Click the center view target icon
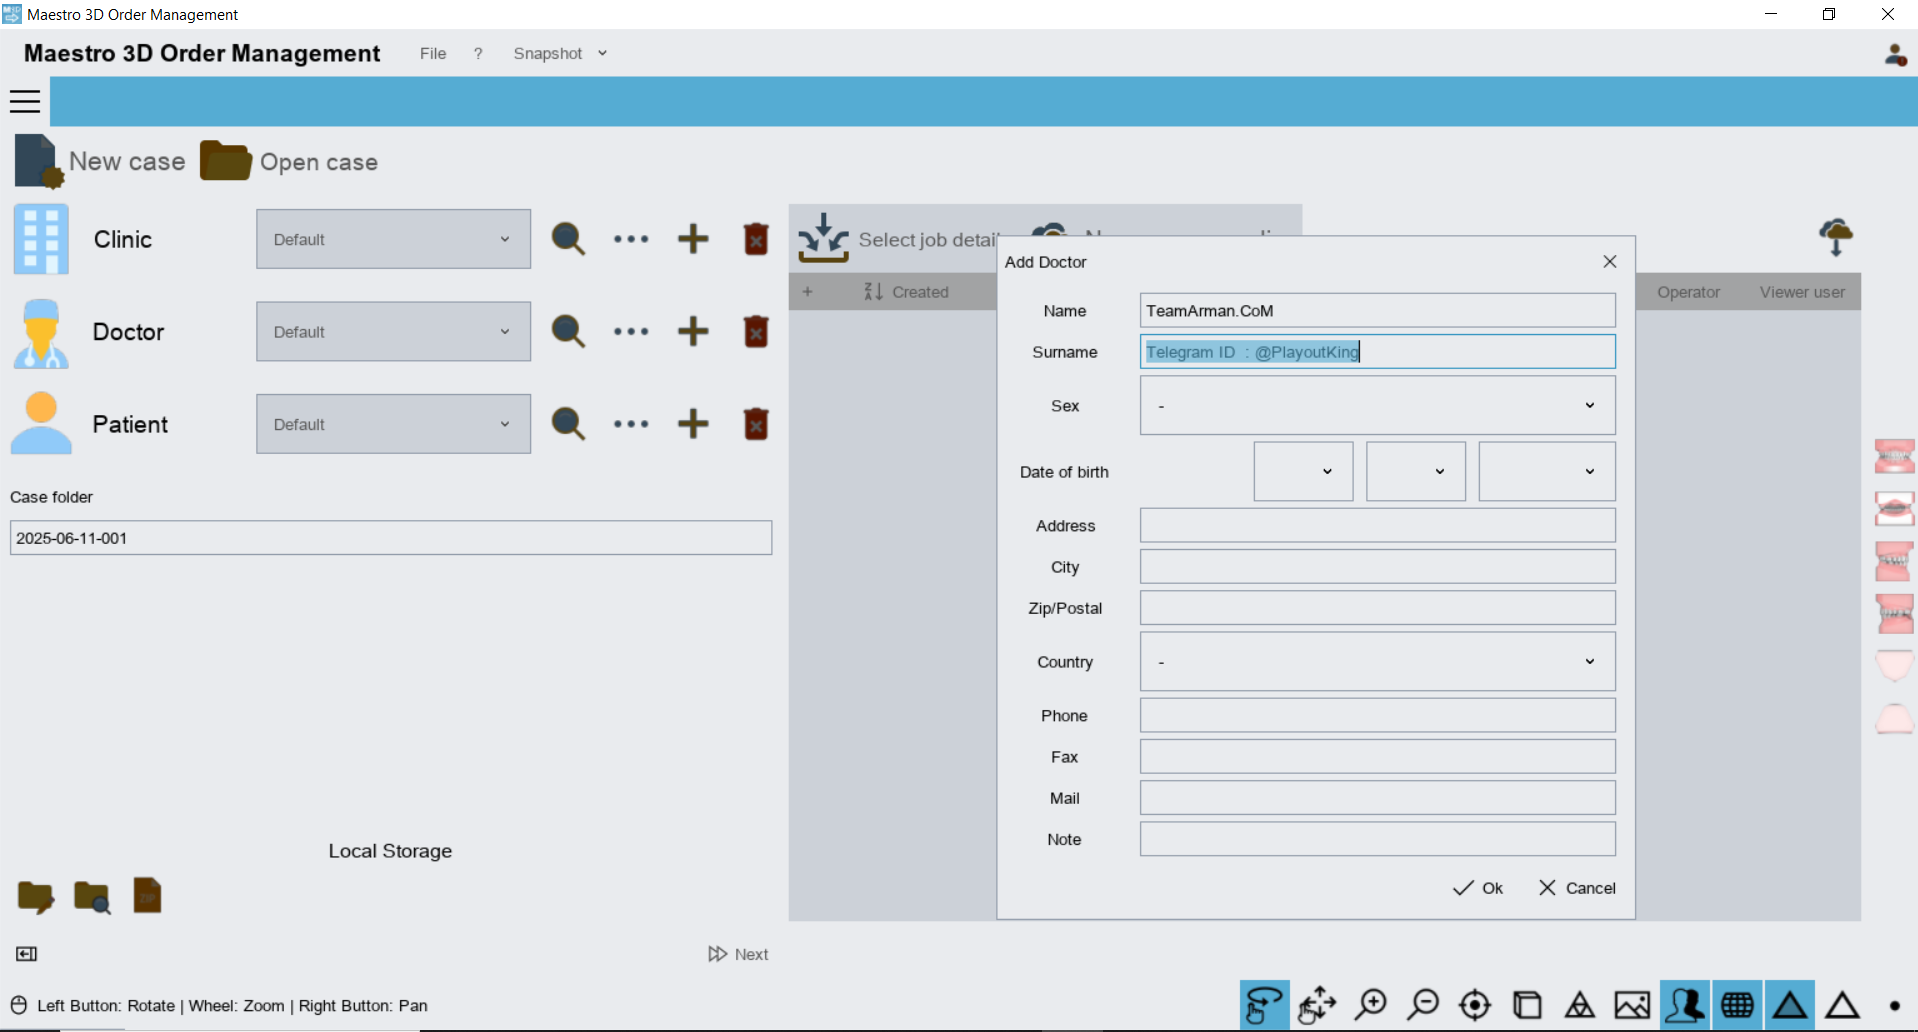 (1475, 1004)
